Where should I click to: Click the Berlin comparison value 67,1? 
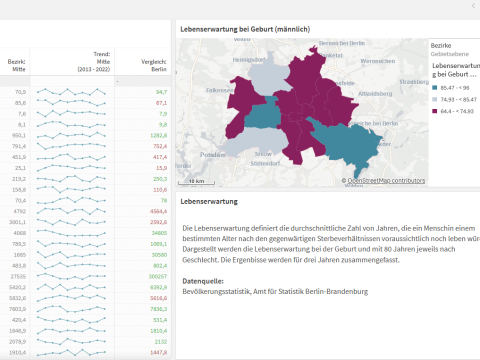(161, 103)
